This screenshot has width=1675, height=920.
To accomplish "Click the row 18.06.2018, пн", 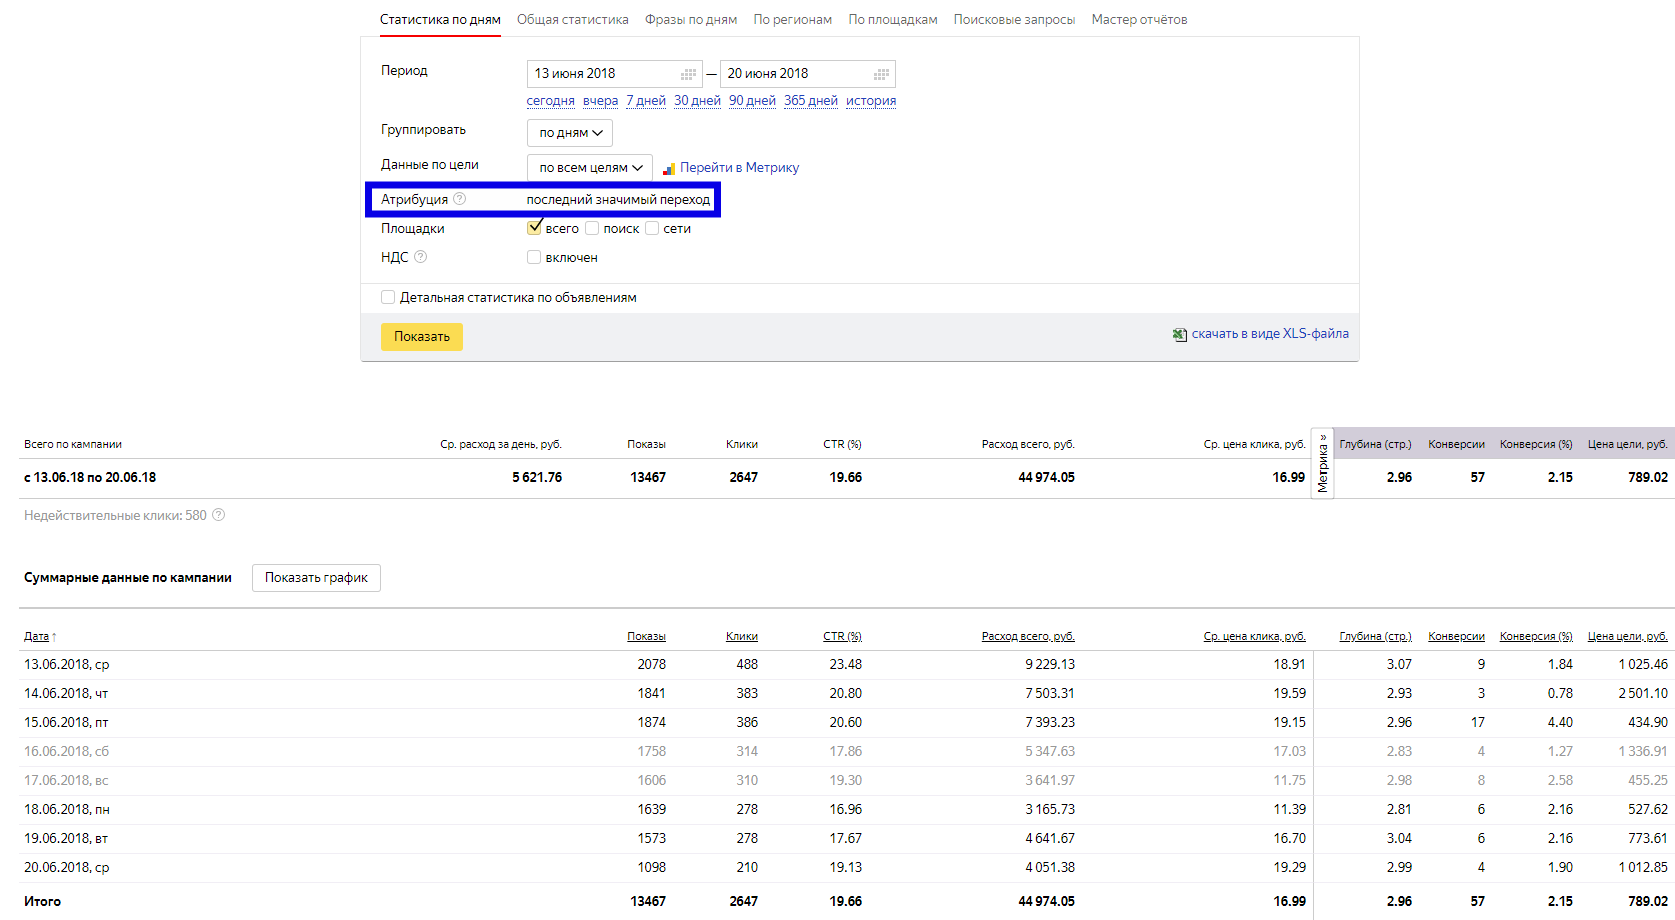I will 846,809.
